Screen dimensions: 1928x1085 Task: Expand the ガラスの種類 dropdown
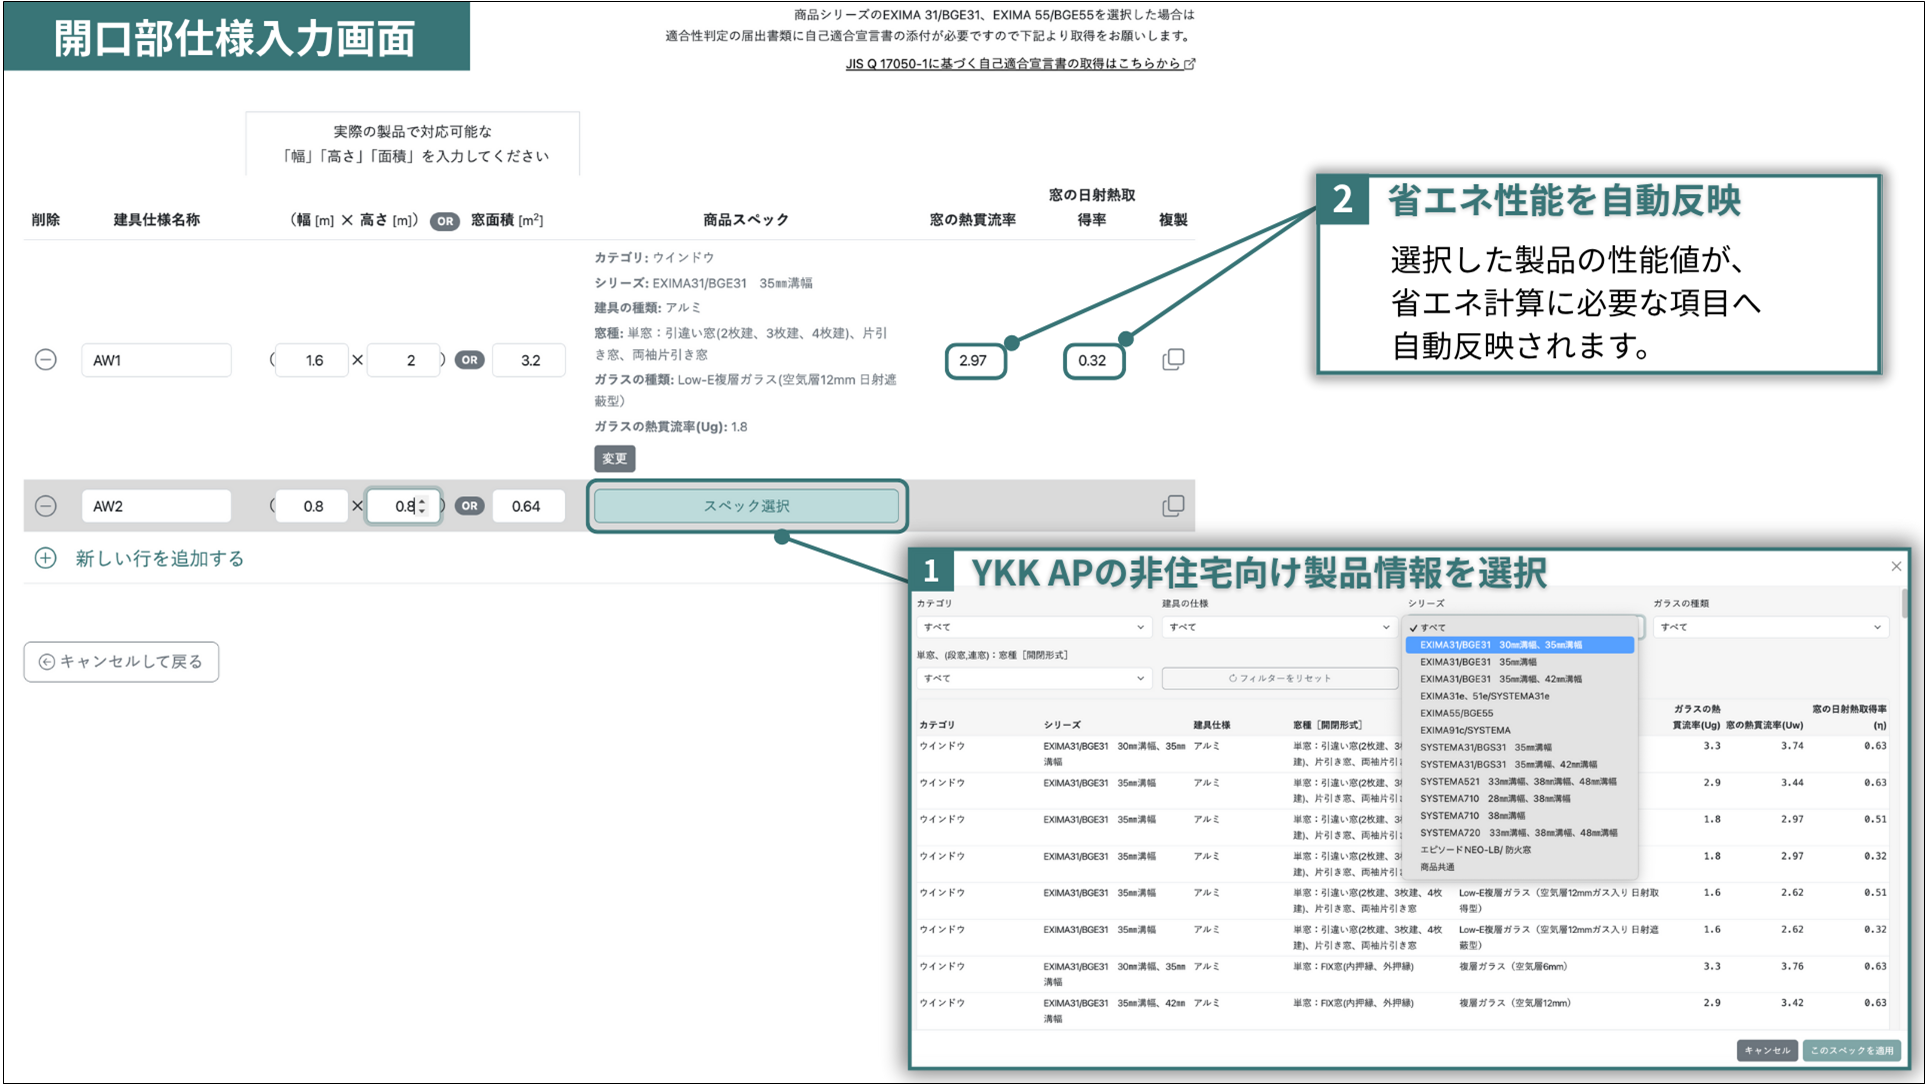pyautogui.click(x=1770, y=627)
